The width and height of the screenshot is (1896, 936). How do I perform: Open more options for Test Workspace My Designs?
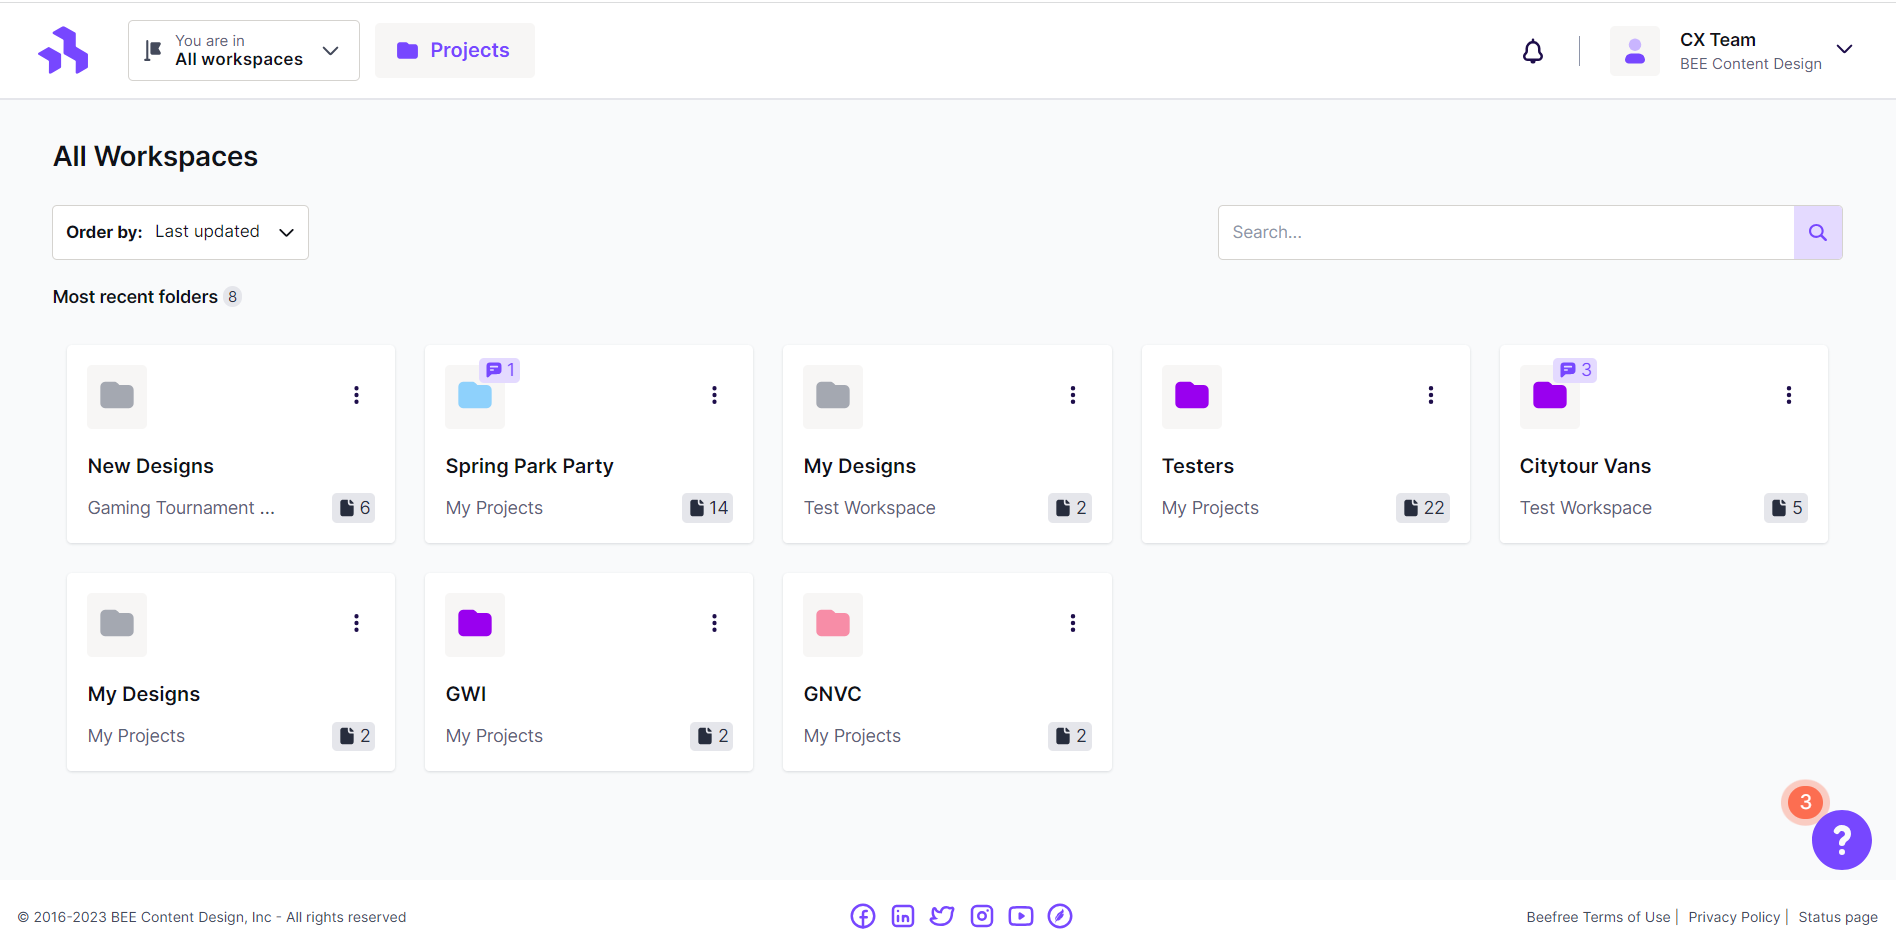point(1073,395)
